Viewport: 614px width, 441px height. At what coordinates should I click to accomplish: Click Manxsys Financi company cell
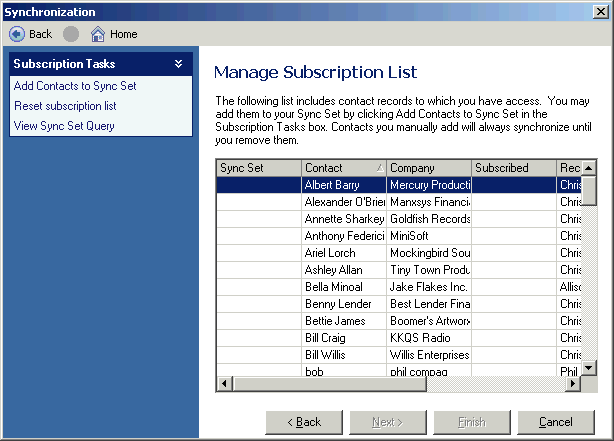click(429, 202)
